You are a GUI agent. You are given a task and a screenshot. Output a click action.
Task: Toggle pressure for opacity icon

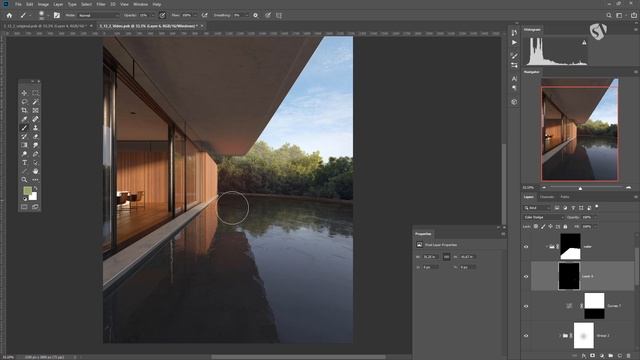pyautogui.click(x=162, y=15)
